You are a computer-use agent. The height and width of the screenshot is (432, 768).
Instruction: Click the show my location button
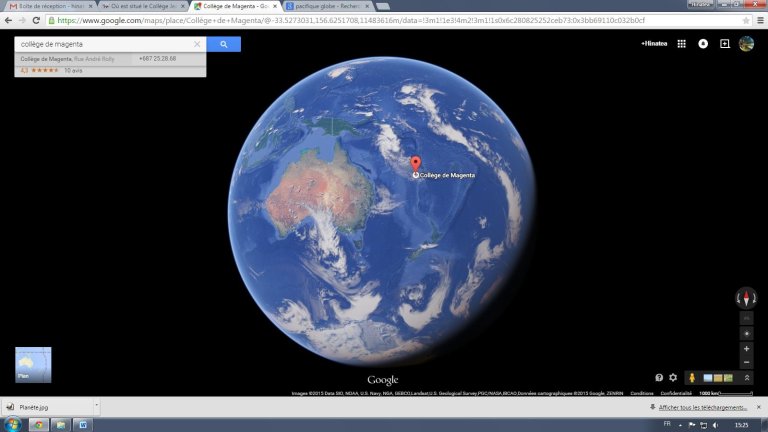click(746, 333)
